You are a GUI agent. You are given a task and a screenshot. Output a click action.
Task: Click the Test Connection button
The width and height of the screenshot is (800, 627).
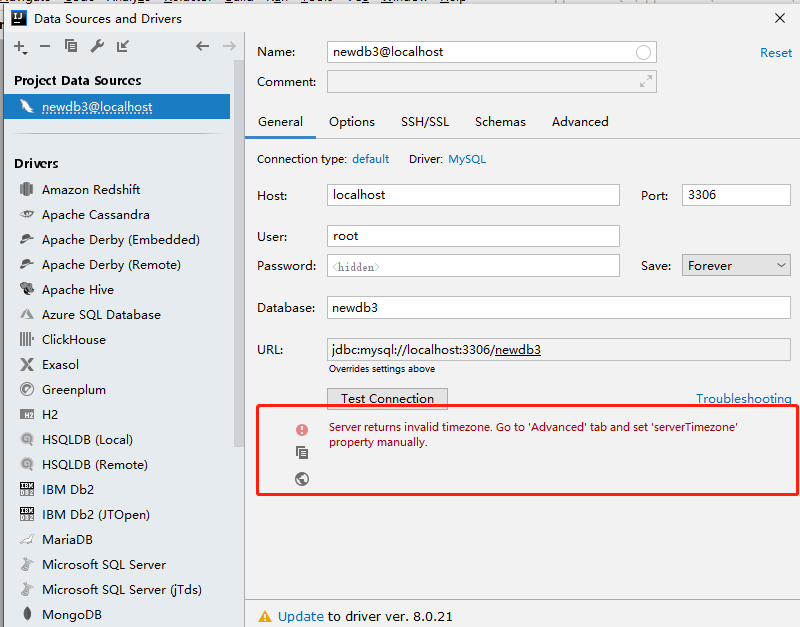387,398
